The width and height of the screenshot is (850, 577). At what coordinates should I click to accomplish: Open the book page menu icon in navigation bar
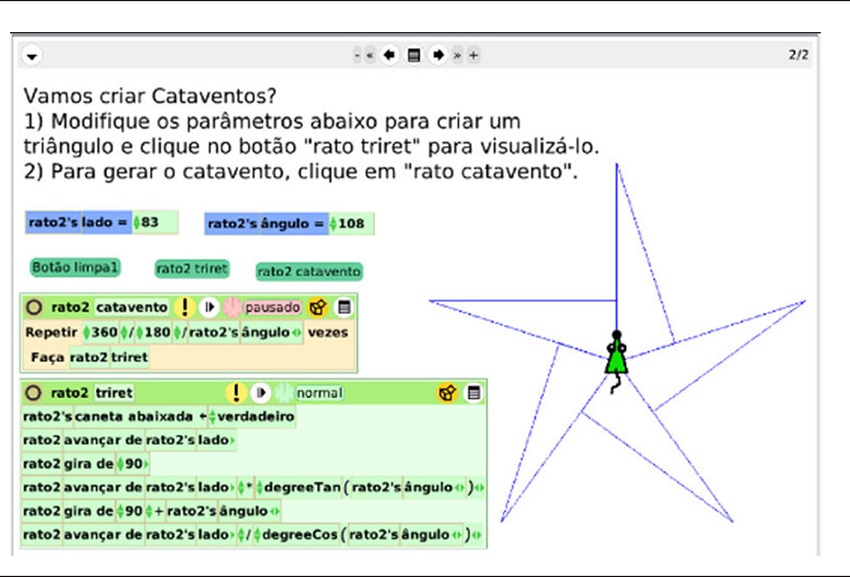click(x=413, y=55)
